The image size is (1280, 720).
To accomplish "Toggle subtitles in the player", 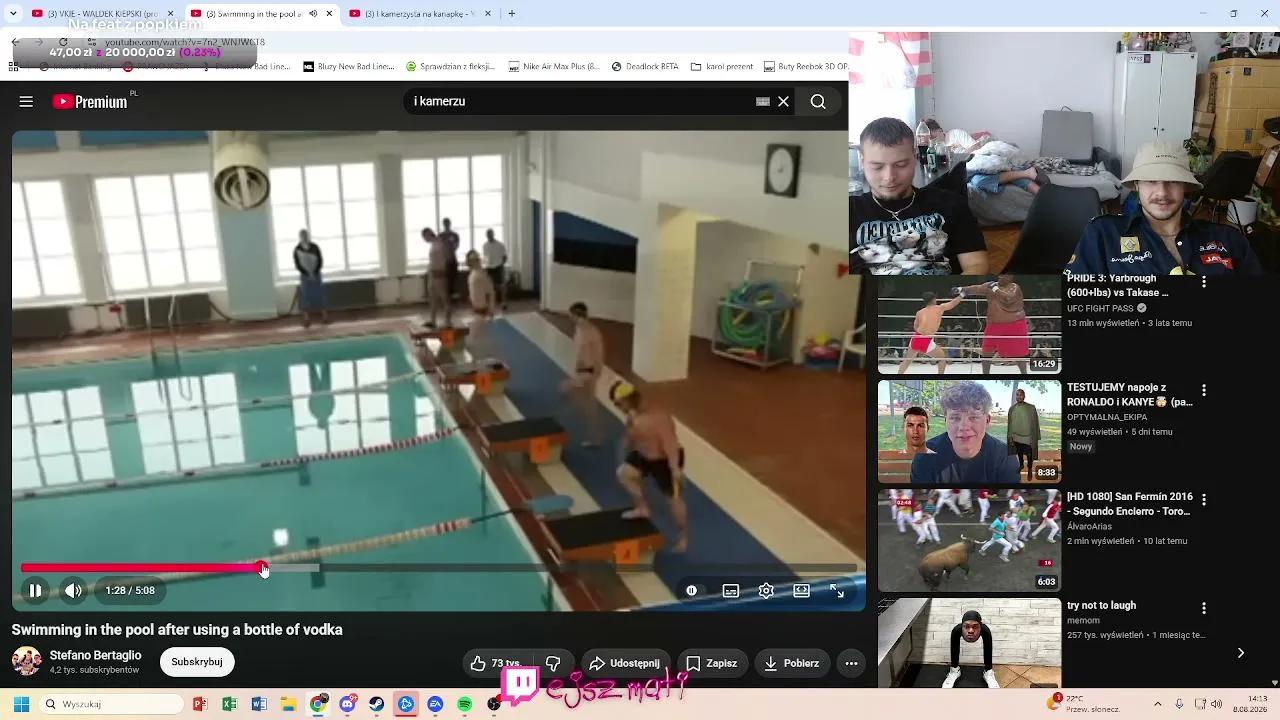I will click(731, 591).
